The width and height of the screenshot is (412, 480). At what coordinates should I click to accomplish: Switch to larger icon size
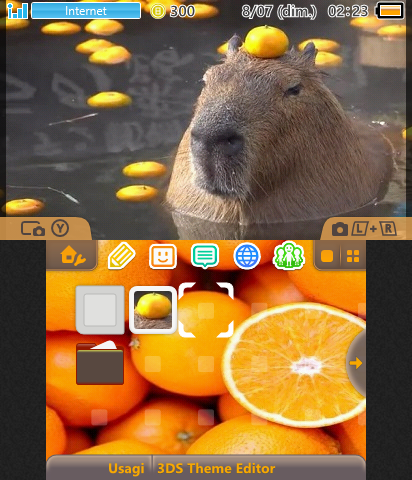327,256
